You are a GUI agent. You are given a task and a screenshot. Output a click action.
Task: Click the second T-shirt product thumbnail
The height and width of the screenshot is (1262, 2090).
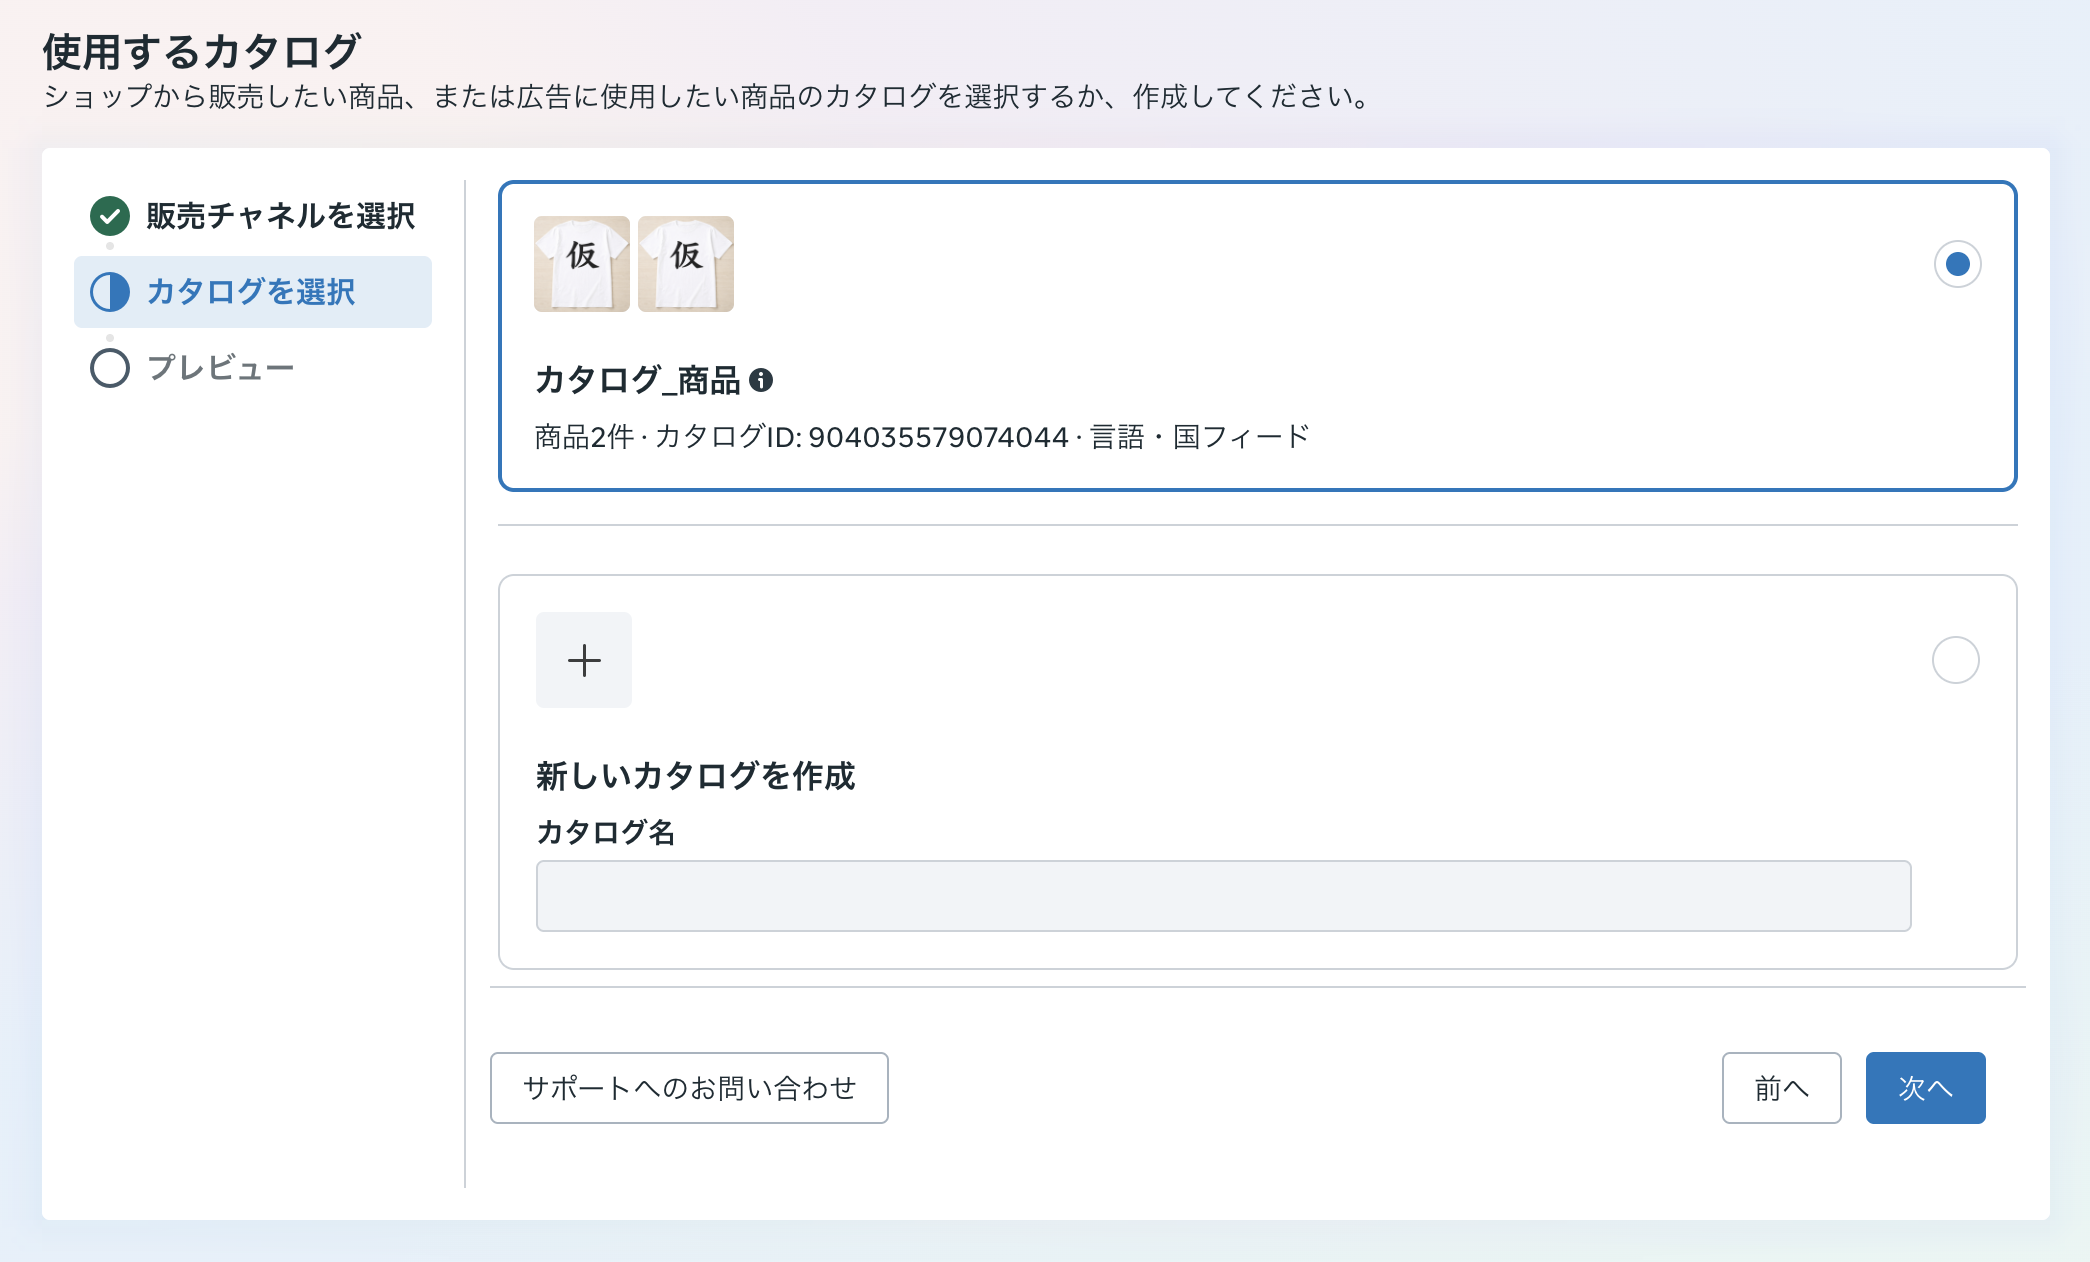coord(686,264)
